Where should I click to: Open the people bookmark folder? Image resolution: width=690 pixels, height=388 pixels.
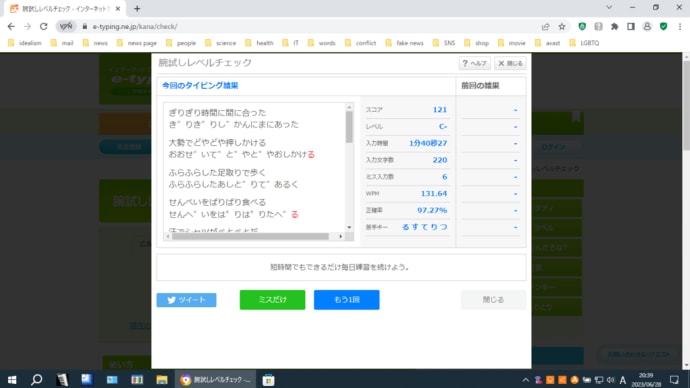tap(181, 43)
